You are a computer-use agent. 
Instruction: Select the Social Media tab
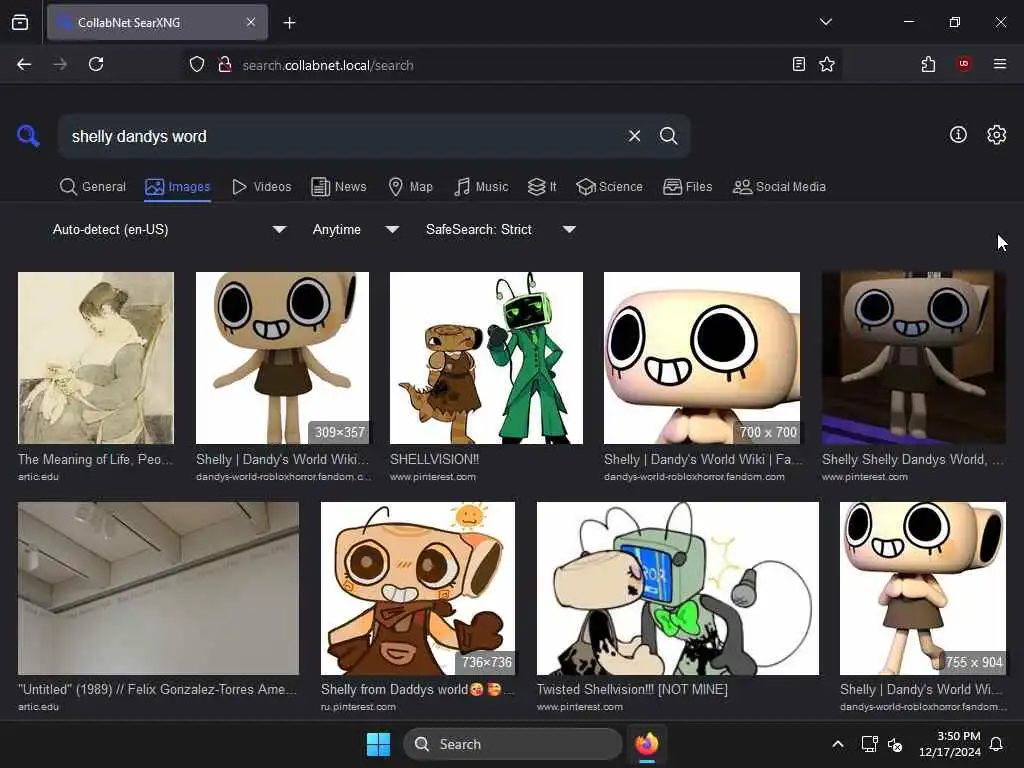(779, 187)
